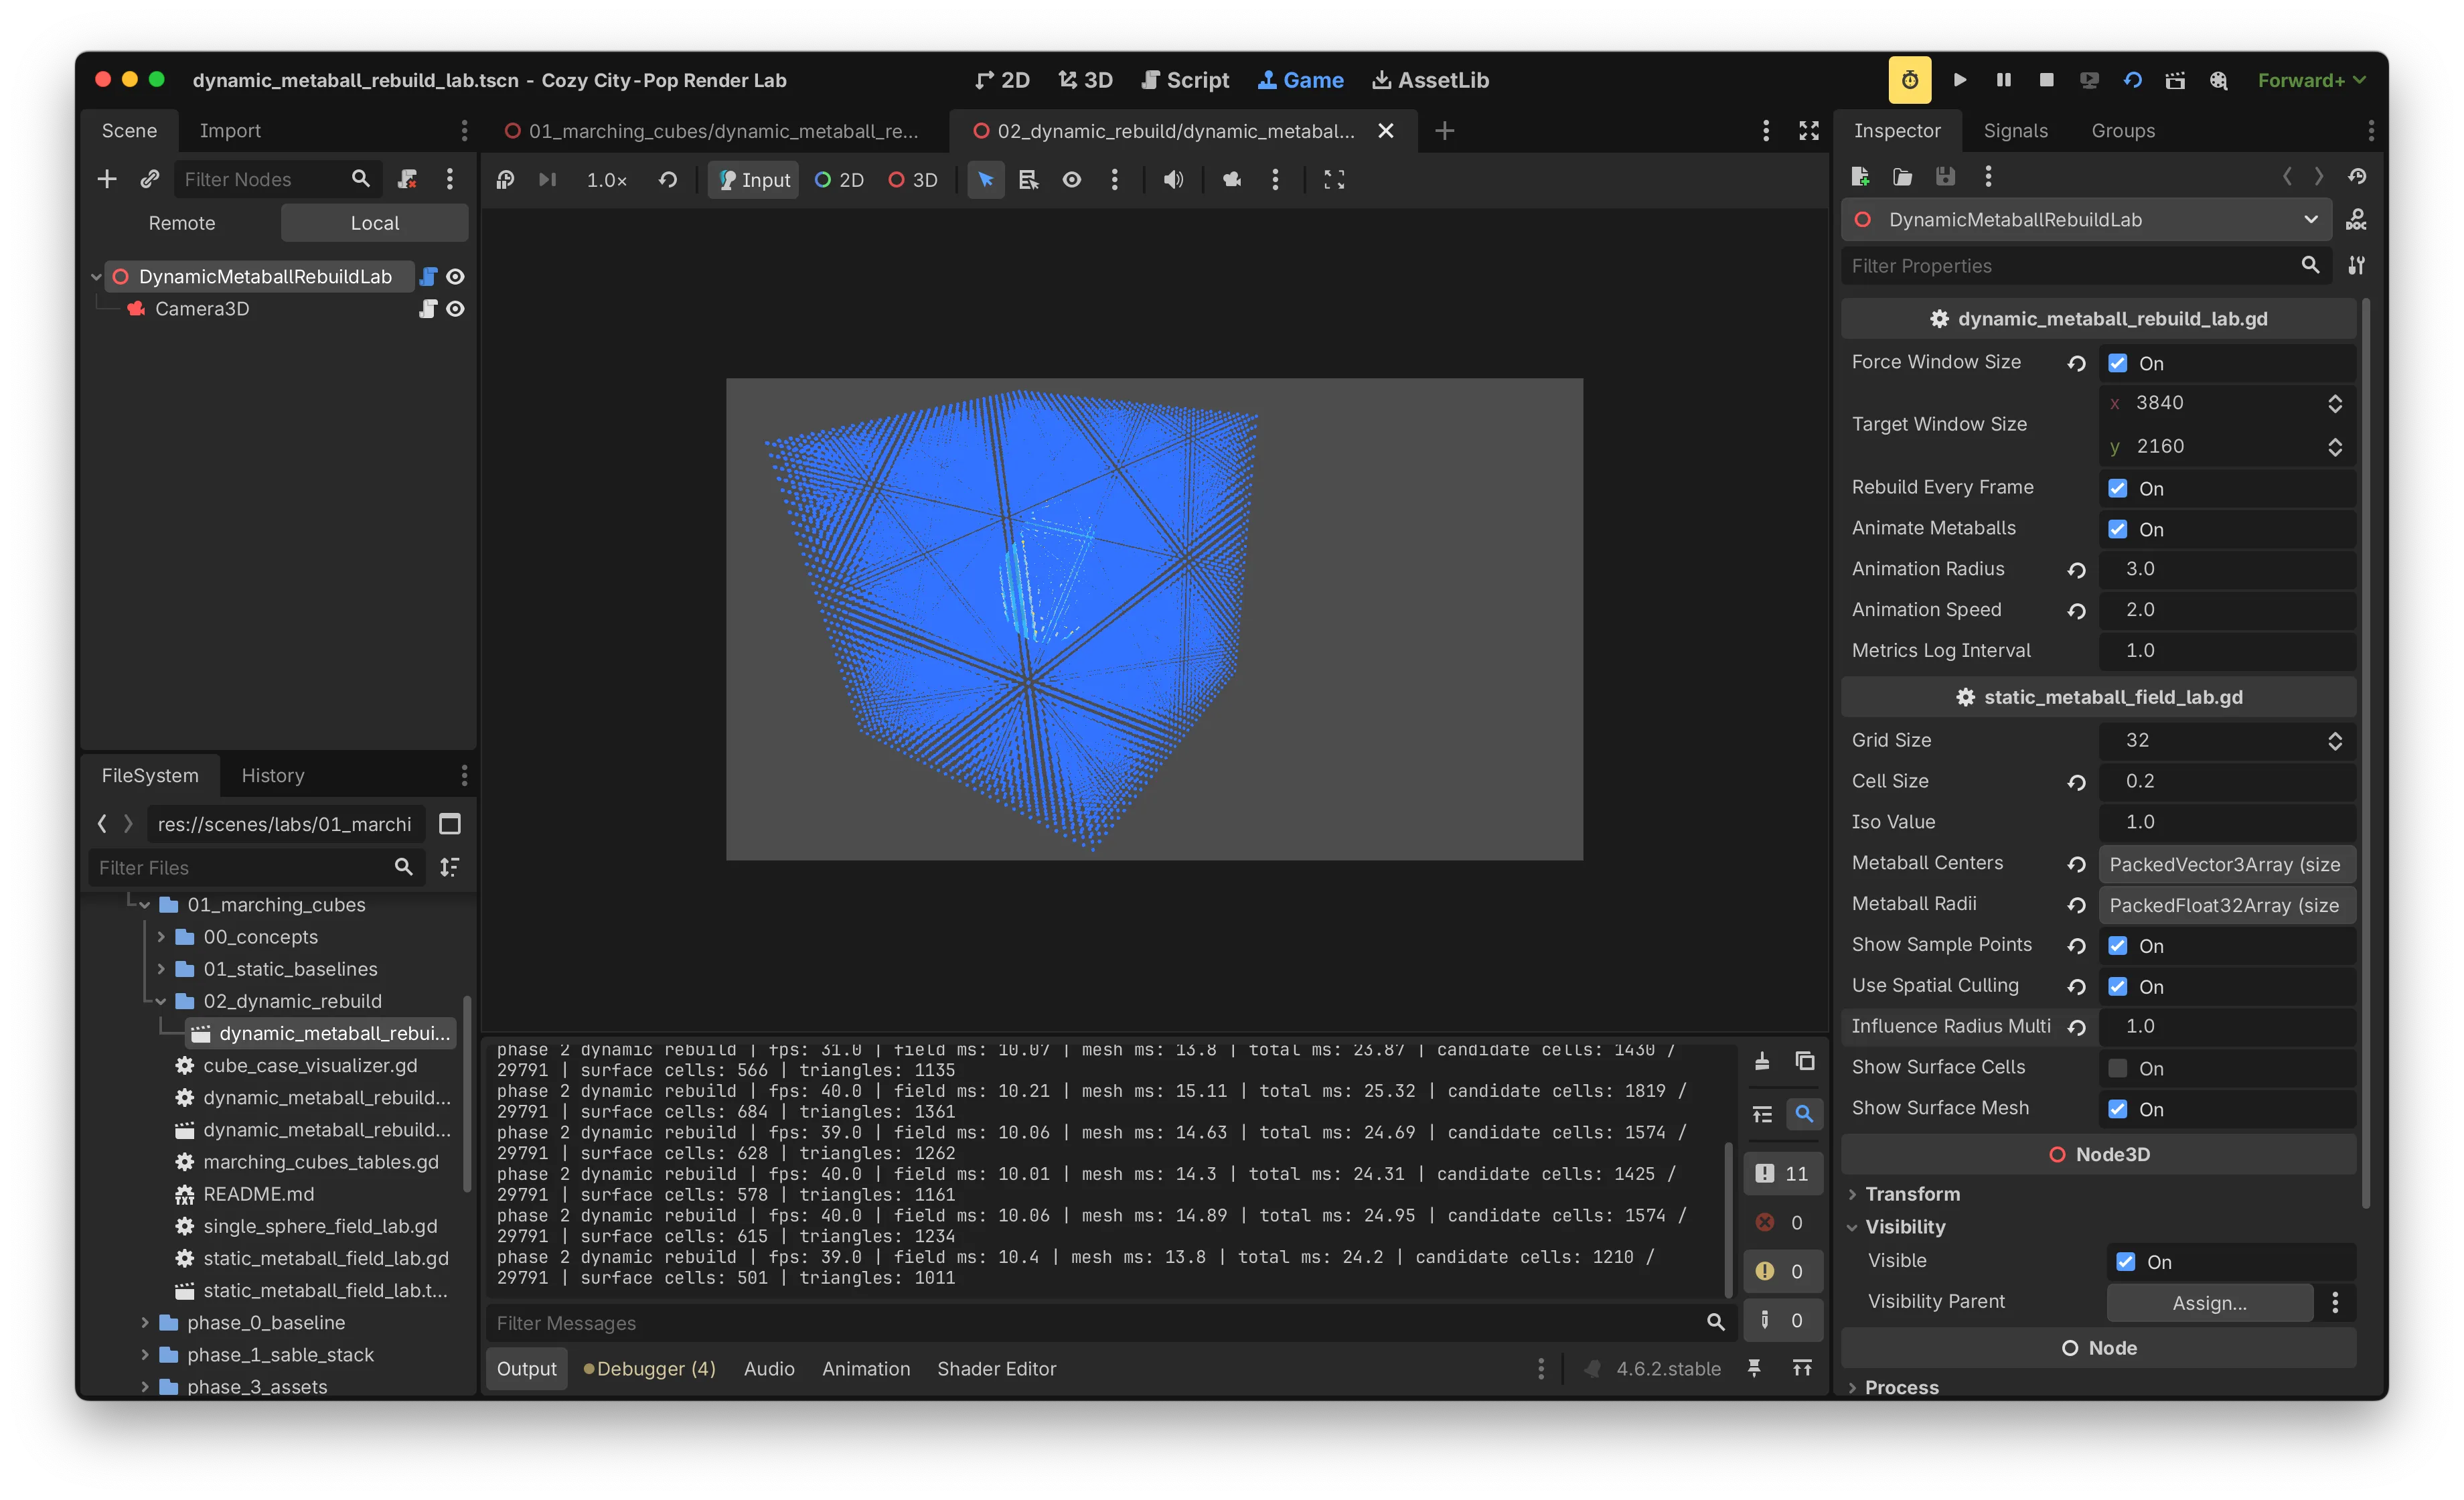The height and width of the screenshot is (1500, 2464).
Task: Toggle the Visible checkbox under Visibility
Action: pos(2125,1262)
